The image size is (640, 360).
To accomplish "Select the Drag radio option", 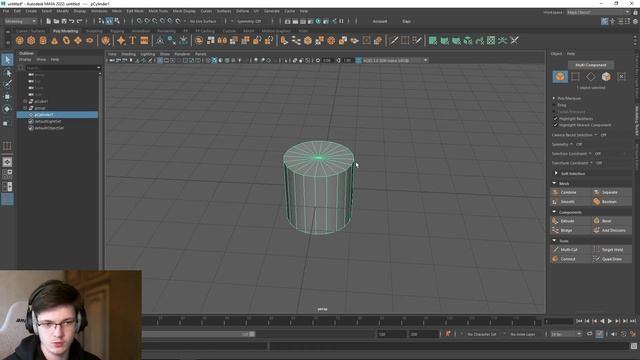I will click(554, 105).
